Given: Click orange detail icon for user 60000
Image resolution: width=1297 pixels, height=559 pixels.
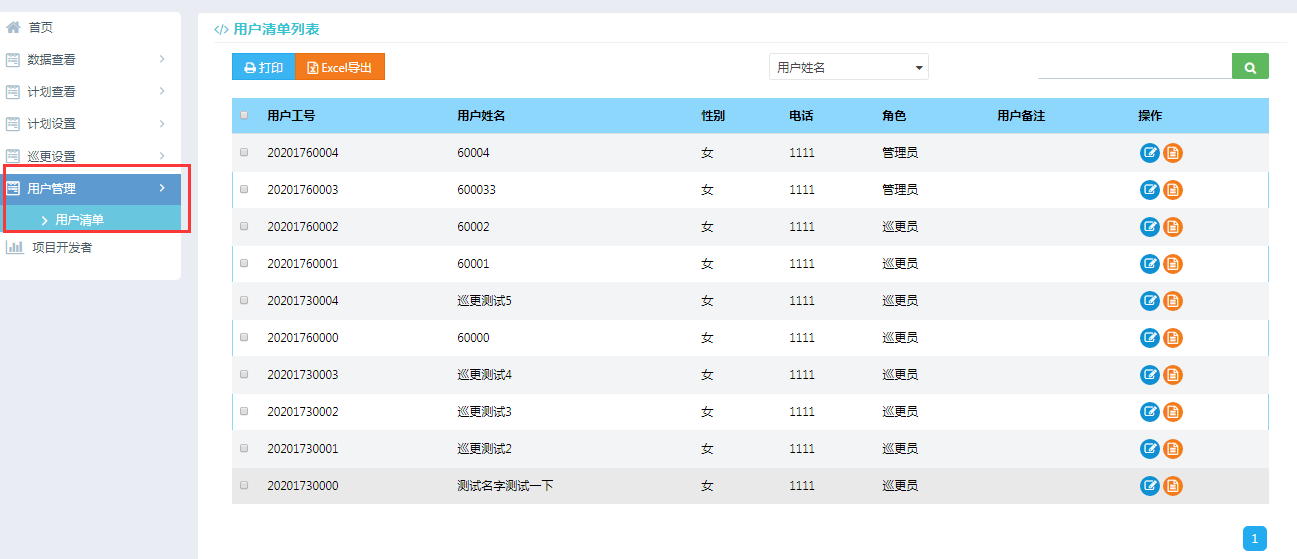Looking at the screenshot, I should coord(1173,338).
